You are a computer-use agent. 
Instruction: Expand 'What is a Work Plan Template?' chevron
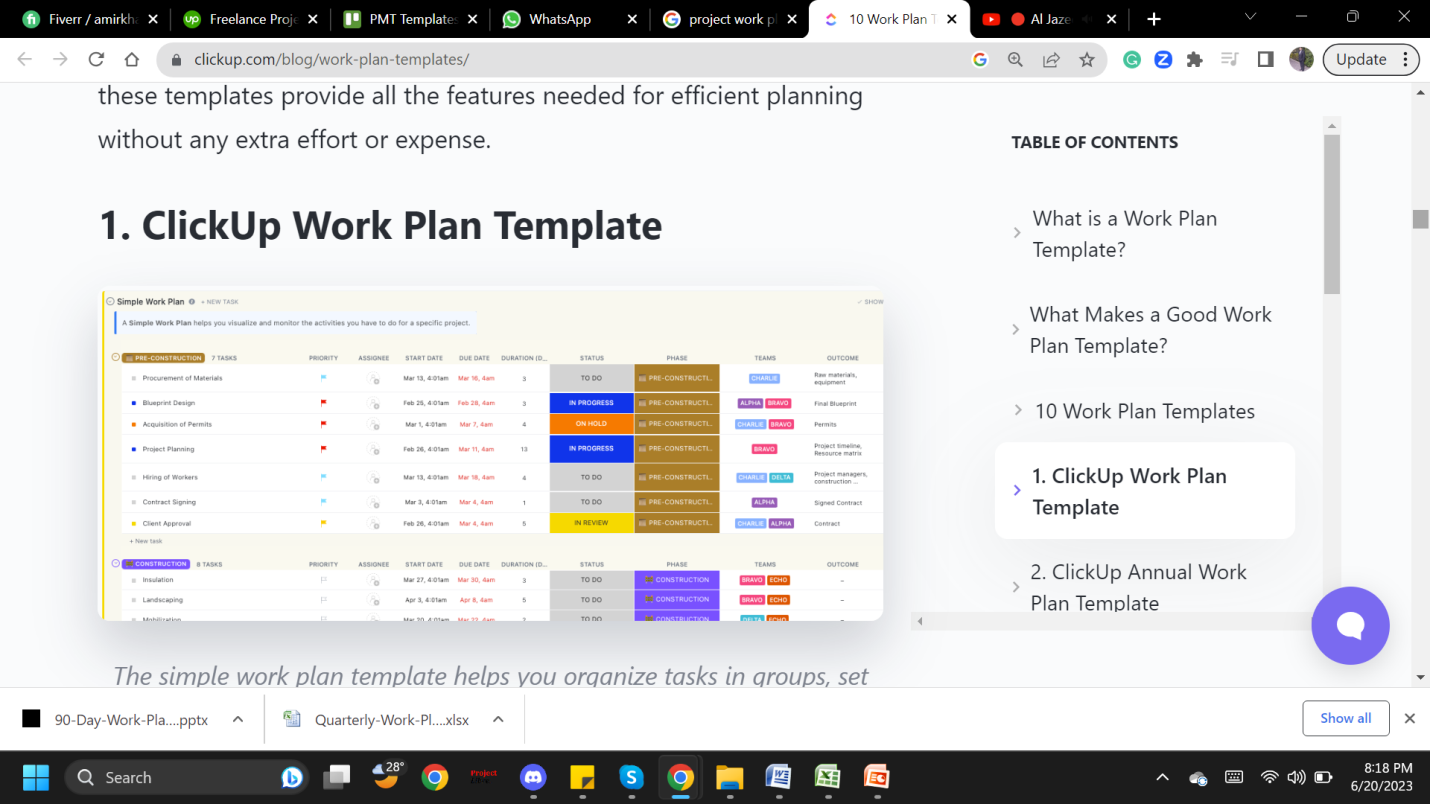pyautogui.click(x=1017, y=233)
